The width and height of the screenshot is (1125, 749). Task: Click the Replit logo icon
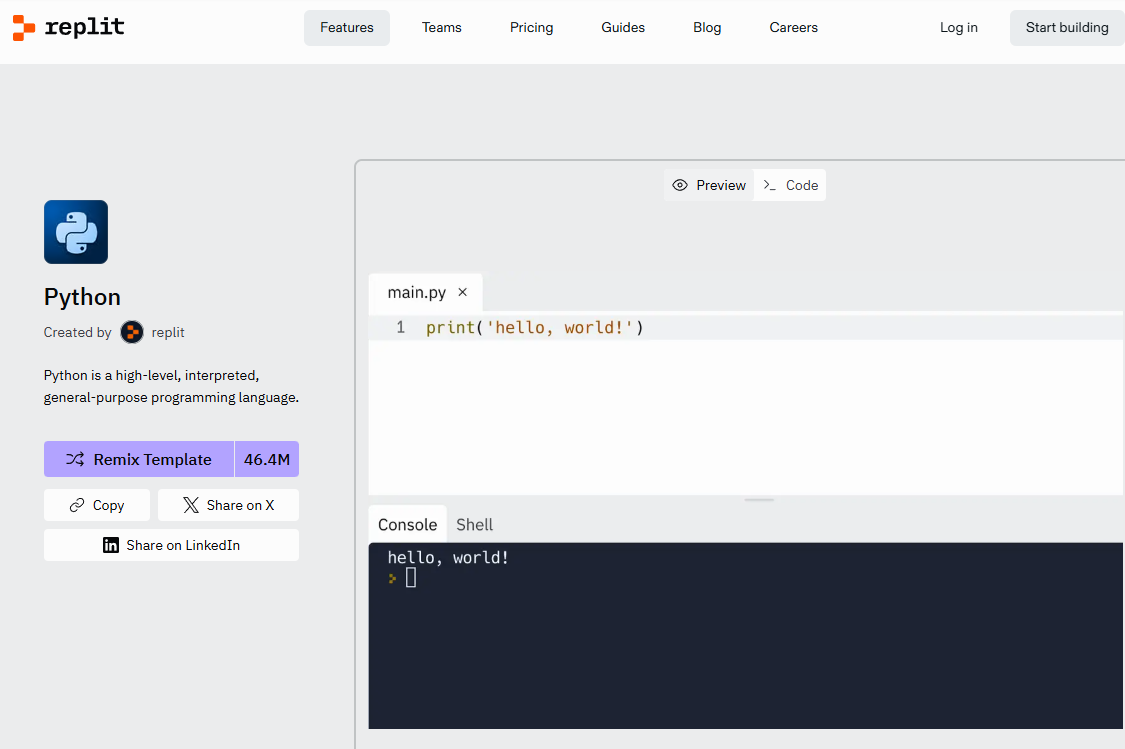point(24,27)
